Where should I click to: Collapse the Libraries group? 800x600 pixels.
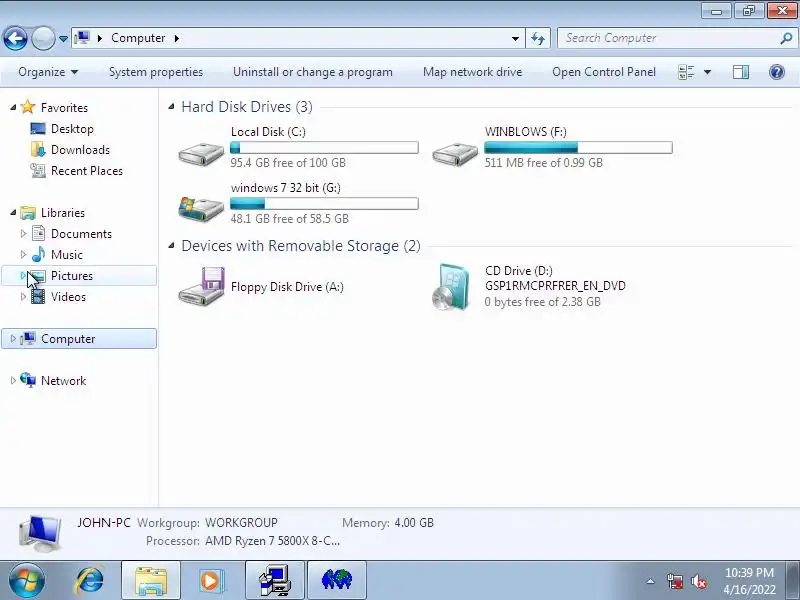[x=13, y=212]
